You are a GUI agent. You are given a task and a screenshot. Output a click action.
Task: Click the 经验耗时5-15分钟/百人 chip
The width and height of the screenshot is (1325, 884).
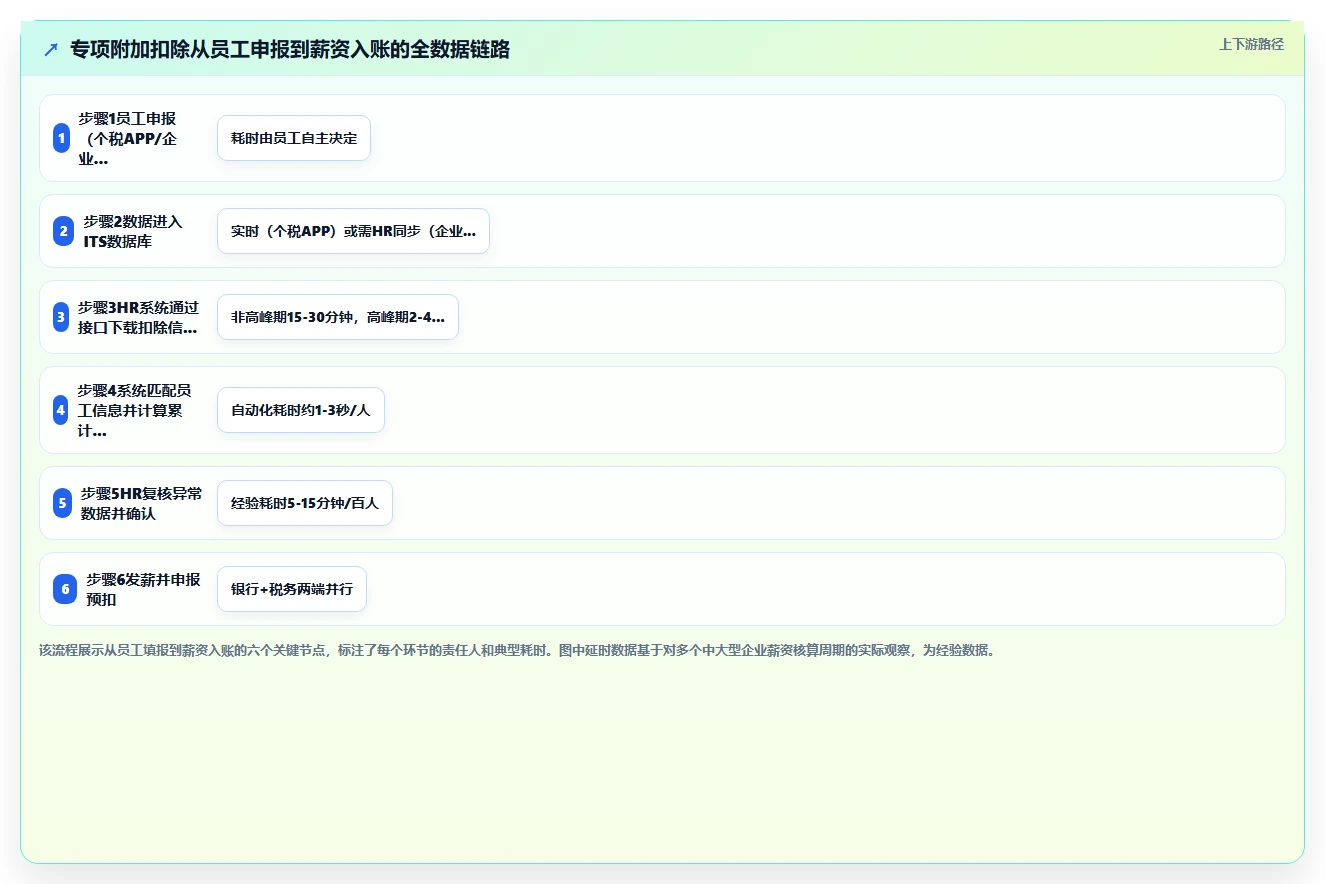(305, 503)
